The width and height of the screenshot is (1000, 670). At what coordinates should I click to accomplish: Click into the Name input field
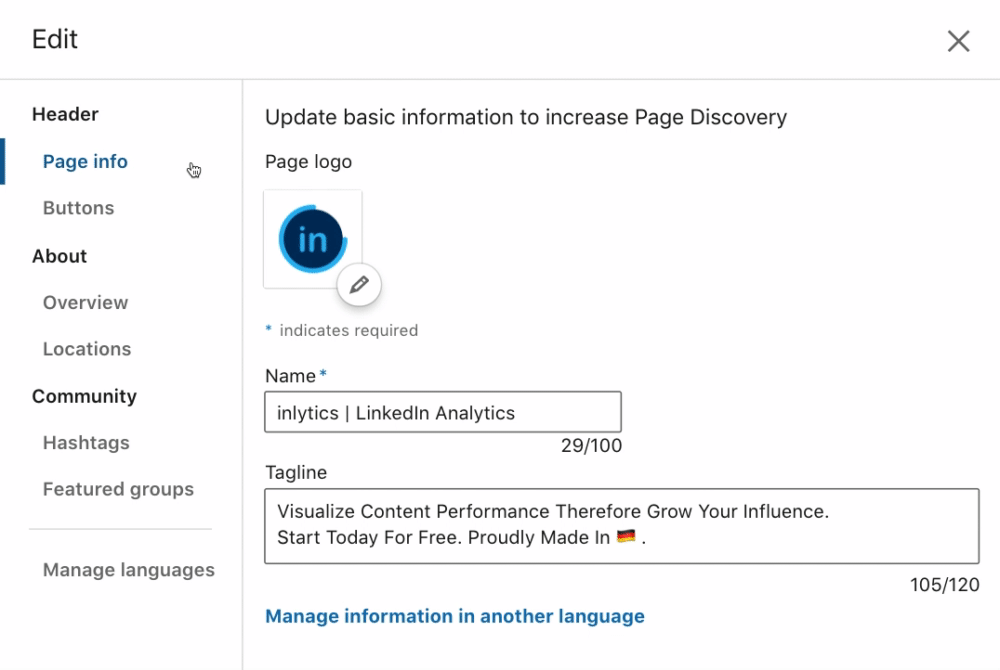(443, 412)
